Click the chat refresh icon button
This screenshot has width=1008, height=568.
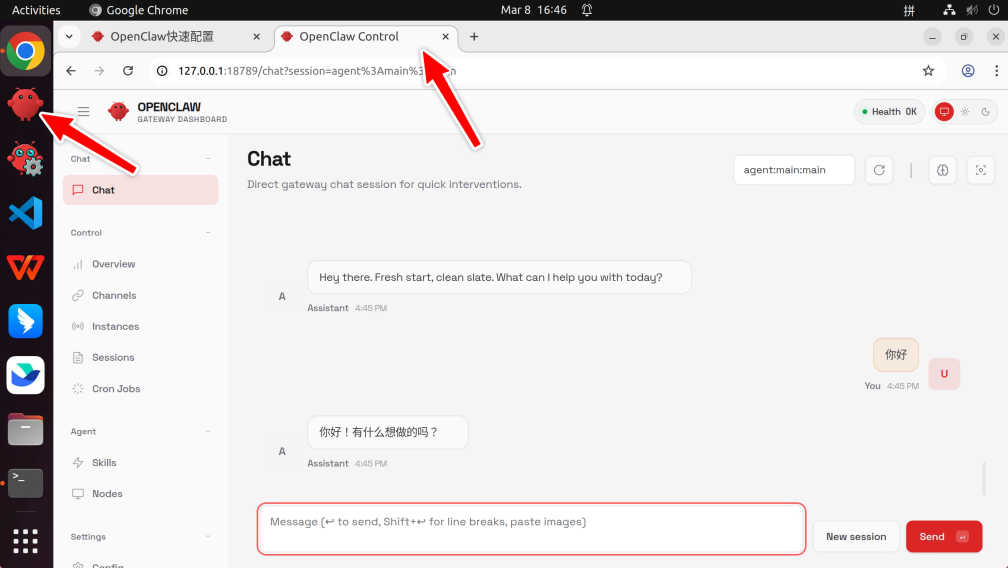879,170
